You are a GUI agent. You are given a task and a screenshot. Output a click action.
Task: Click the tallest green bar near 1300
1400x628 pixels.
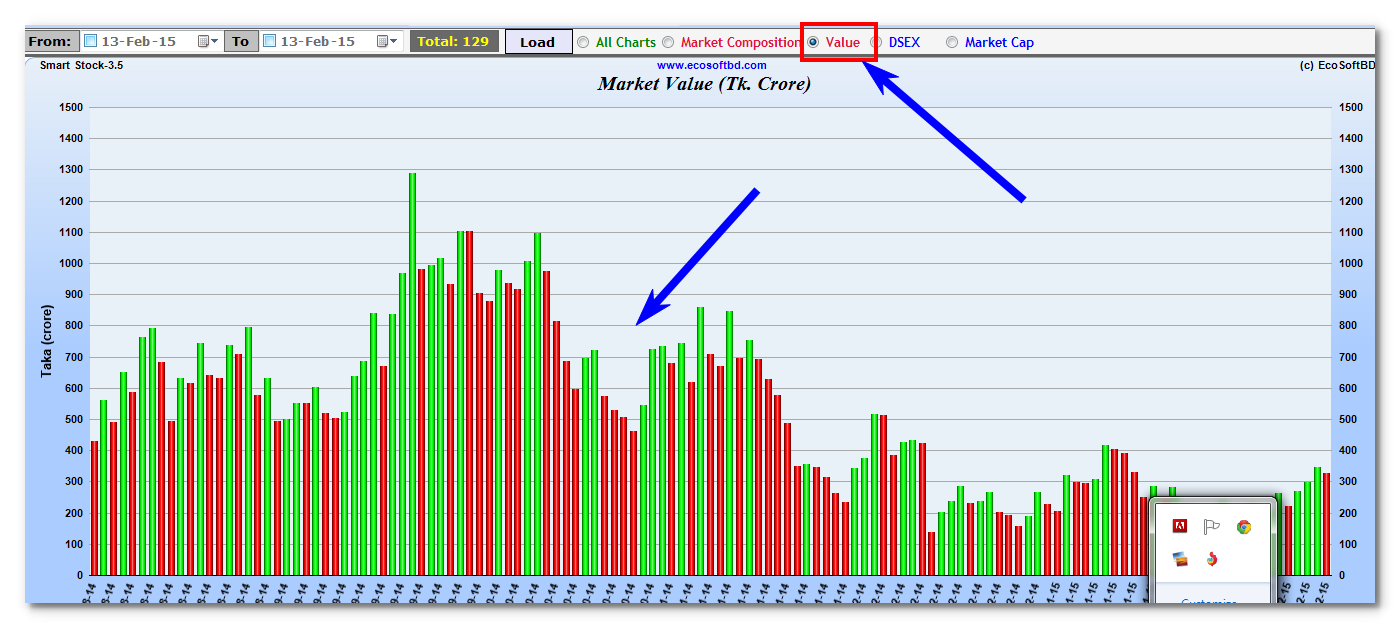click(412, 370)
